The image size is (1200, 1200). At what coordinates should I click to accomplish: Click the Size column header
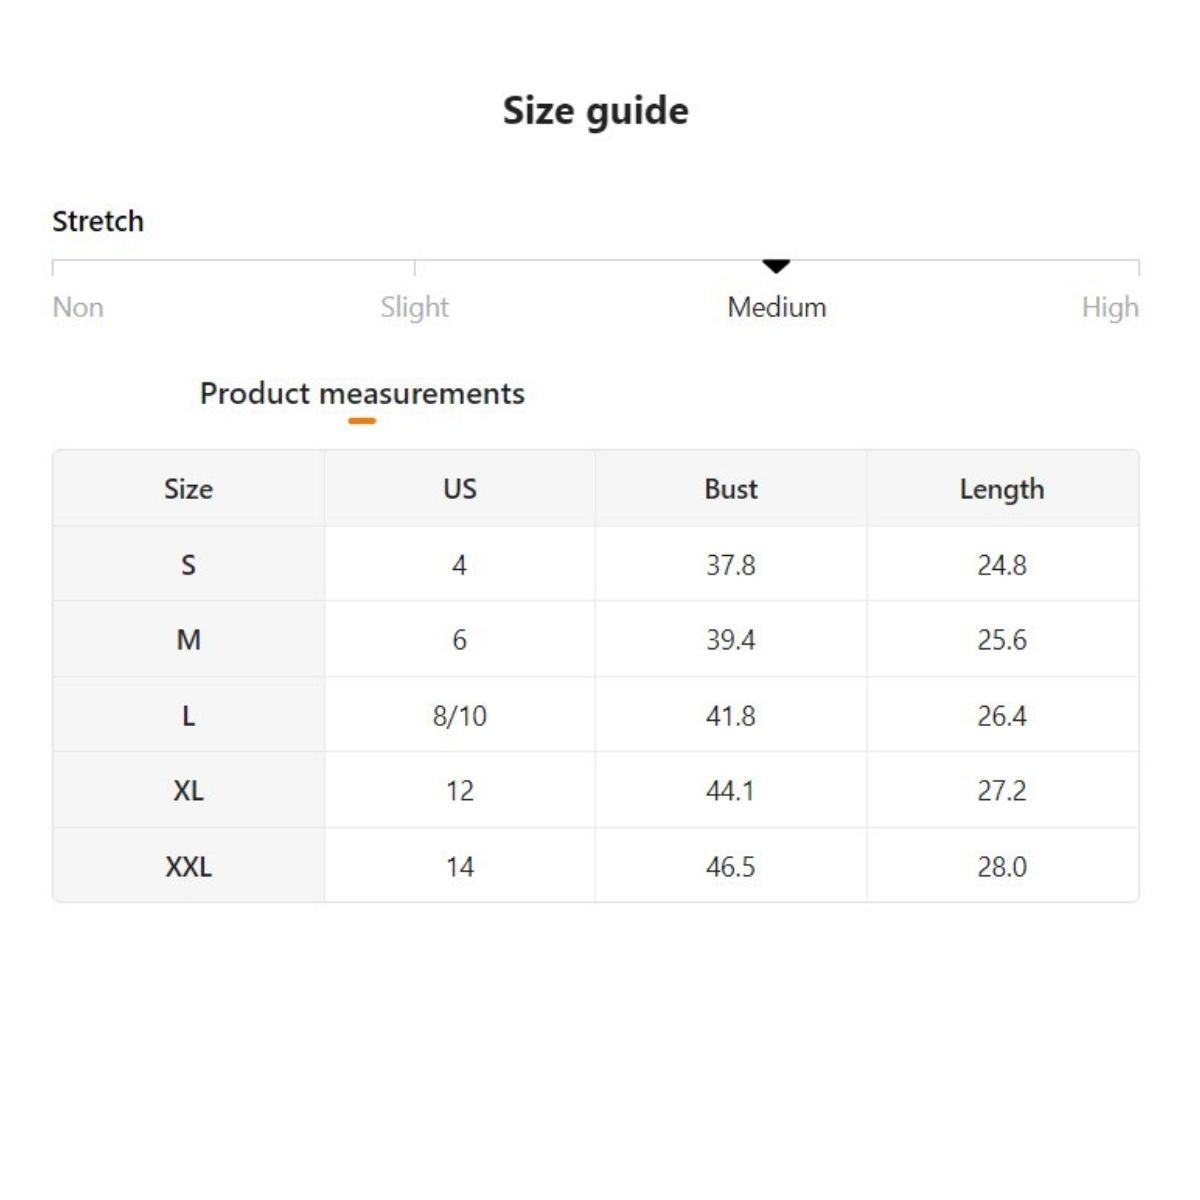(188, 489)
